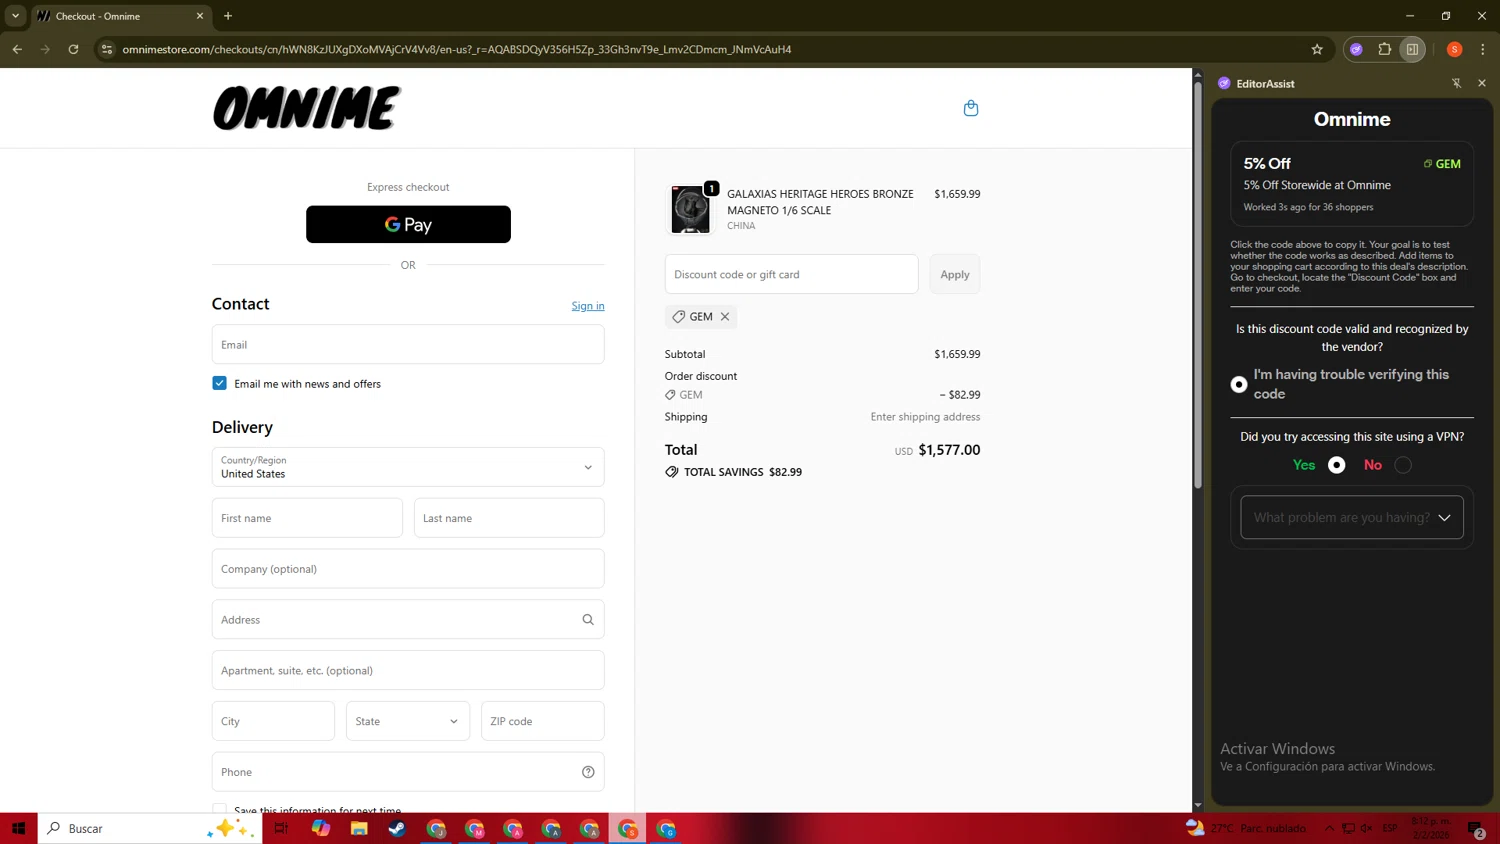
Task: Pay with the Google Pay button
Action: pyautogui.click(x=408, y=225)
